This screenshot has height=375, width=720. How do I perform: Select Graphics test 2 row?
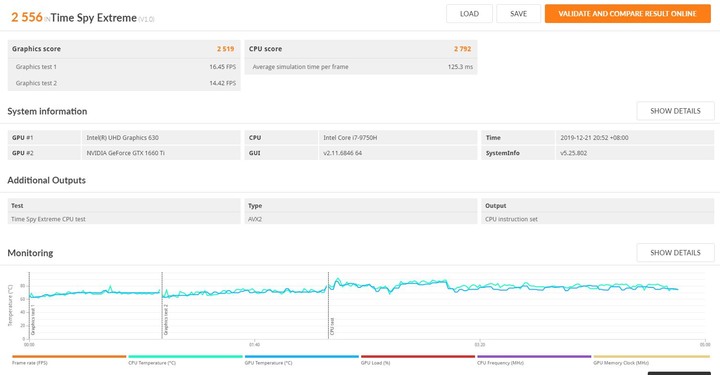tap(124, 83)
